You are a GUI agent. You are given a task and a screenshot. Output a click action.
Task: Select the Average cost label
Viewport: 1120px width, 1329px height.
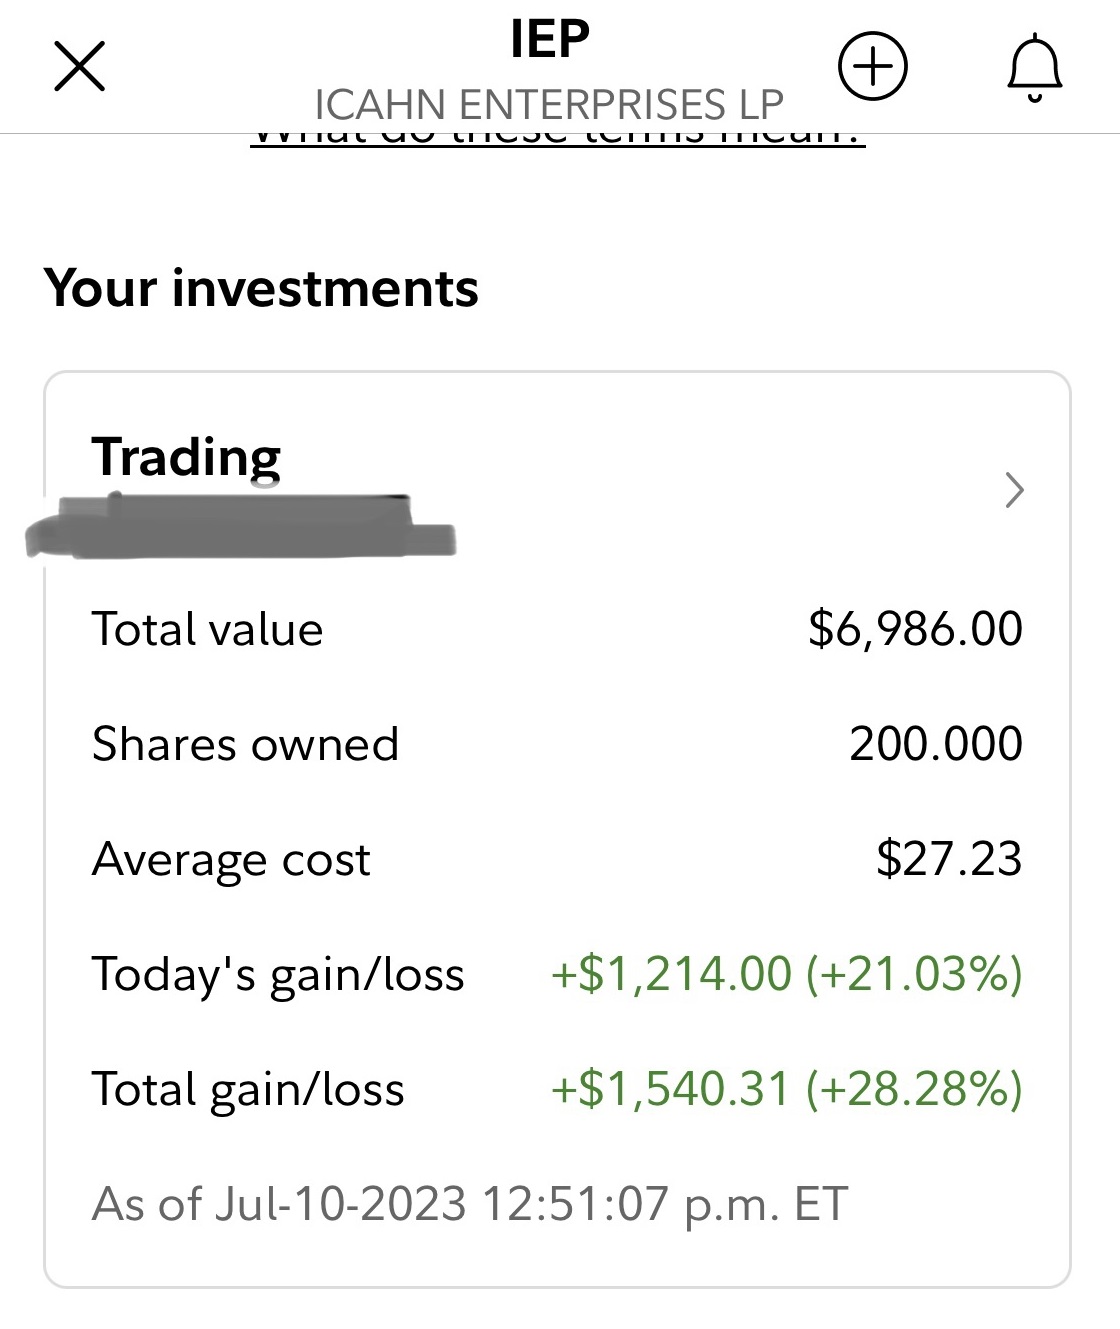point(231,859)
